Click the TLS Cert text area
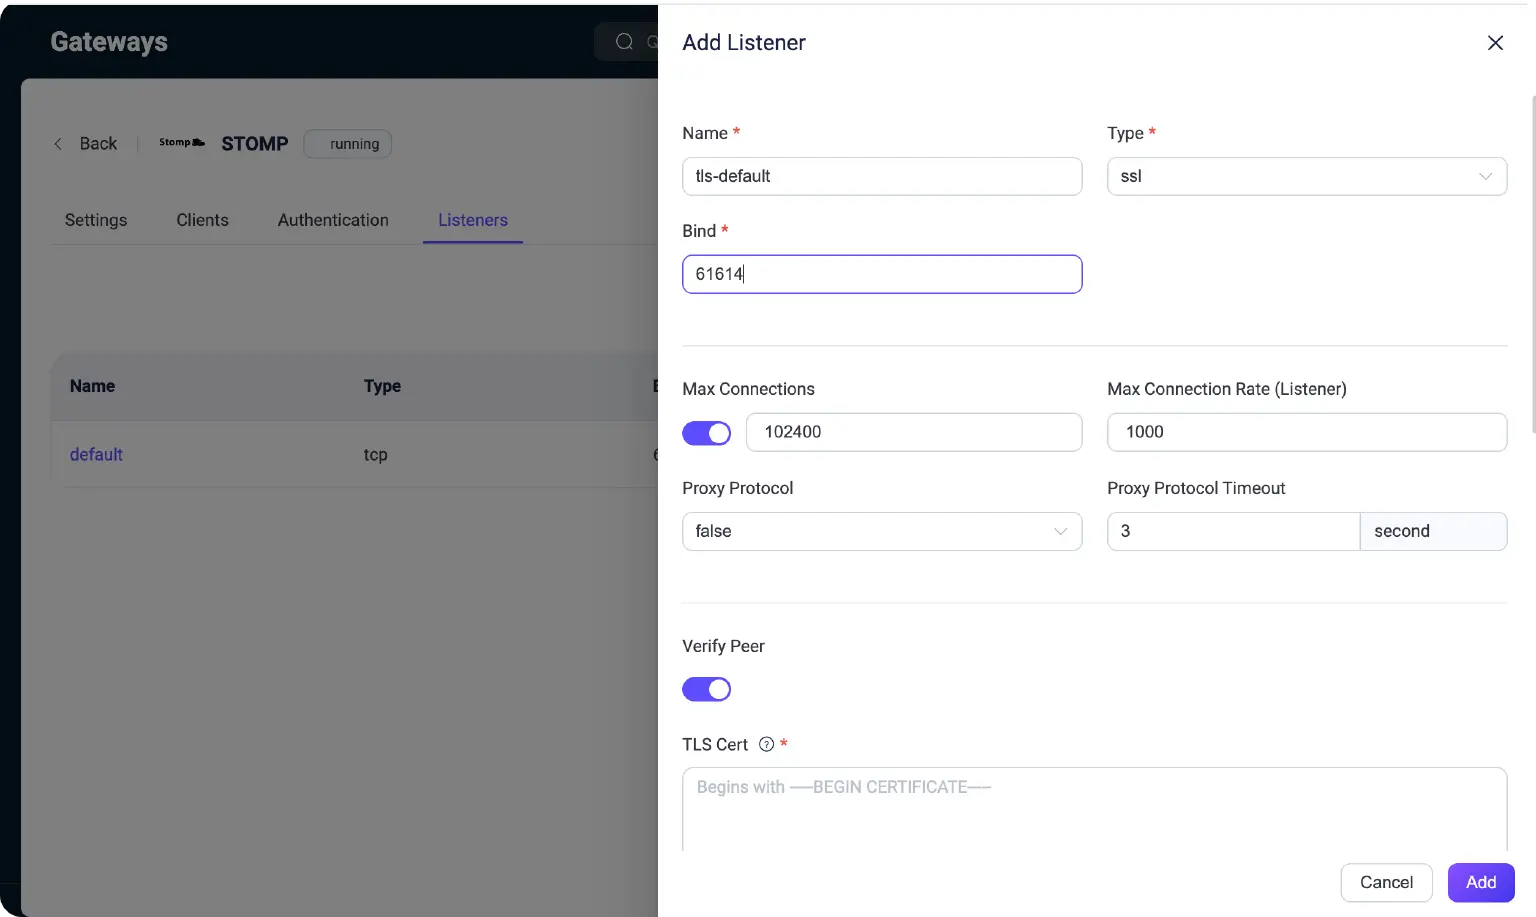The width and height of the screenshot is (1536, 917). tap(1094, 810)
